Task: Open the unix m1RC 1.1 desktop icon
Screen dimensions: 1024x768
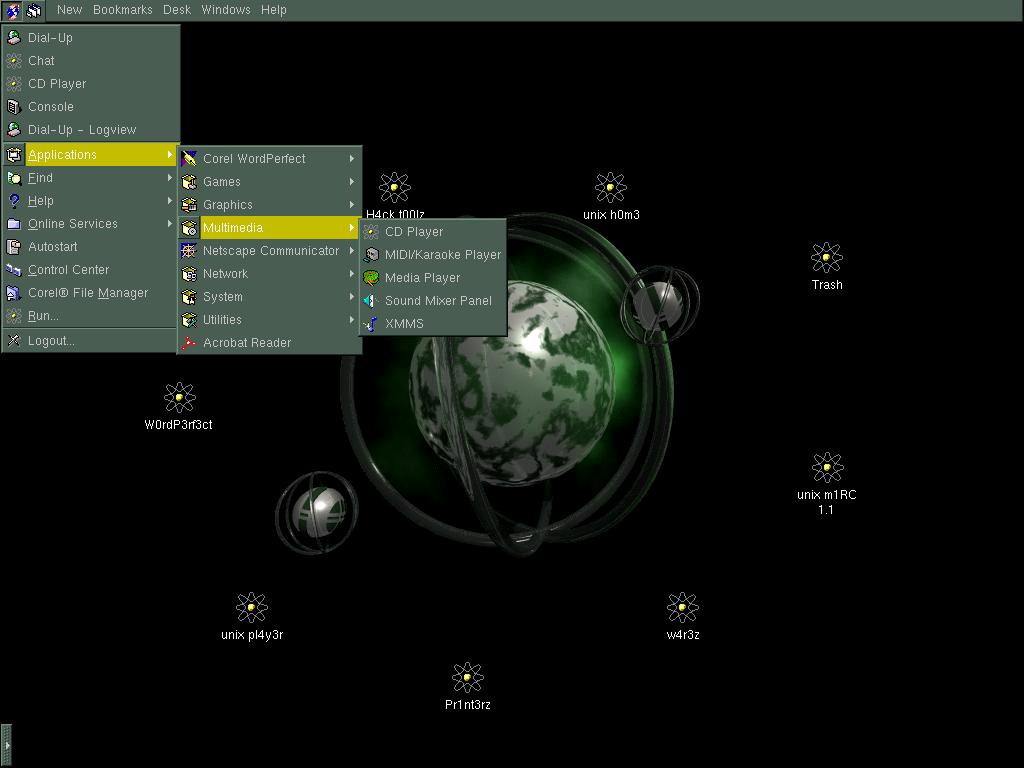Action: (826, 468)
